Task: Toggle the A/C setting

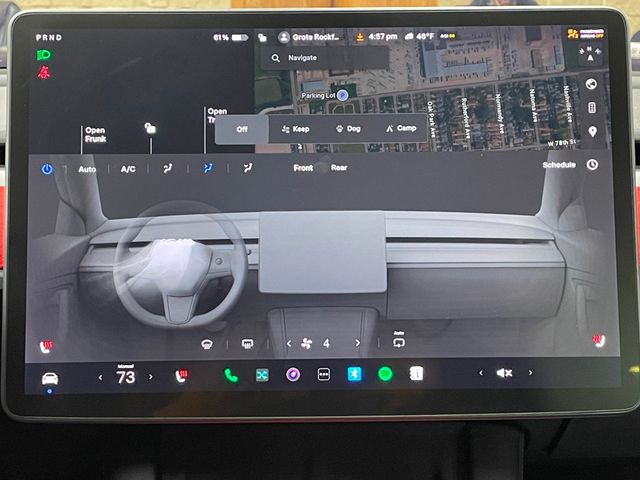Action: (128, 169)
